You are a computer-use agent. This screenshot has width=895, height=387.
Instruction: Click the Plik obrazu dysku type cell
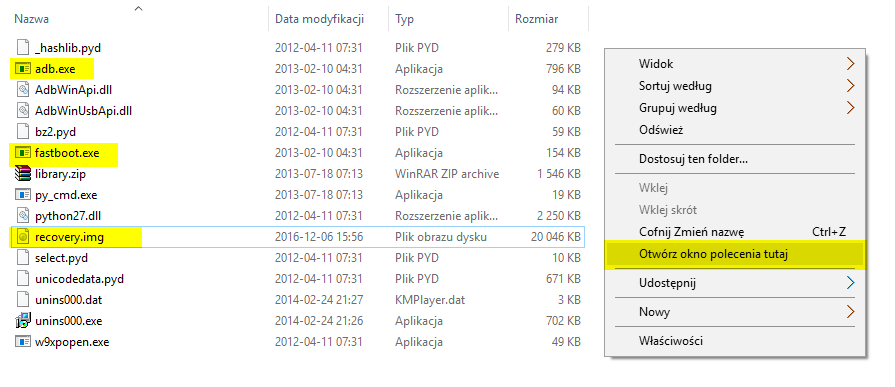pos(441,237)
